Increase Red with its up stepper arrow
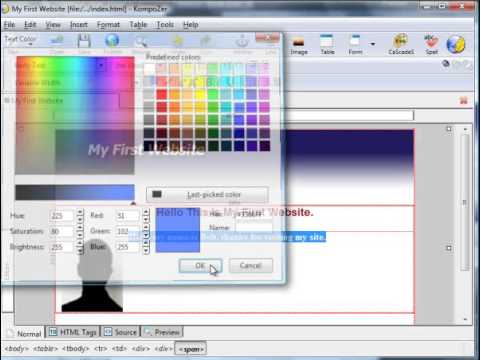Screen dimensions: 480x360 [146, 212]
